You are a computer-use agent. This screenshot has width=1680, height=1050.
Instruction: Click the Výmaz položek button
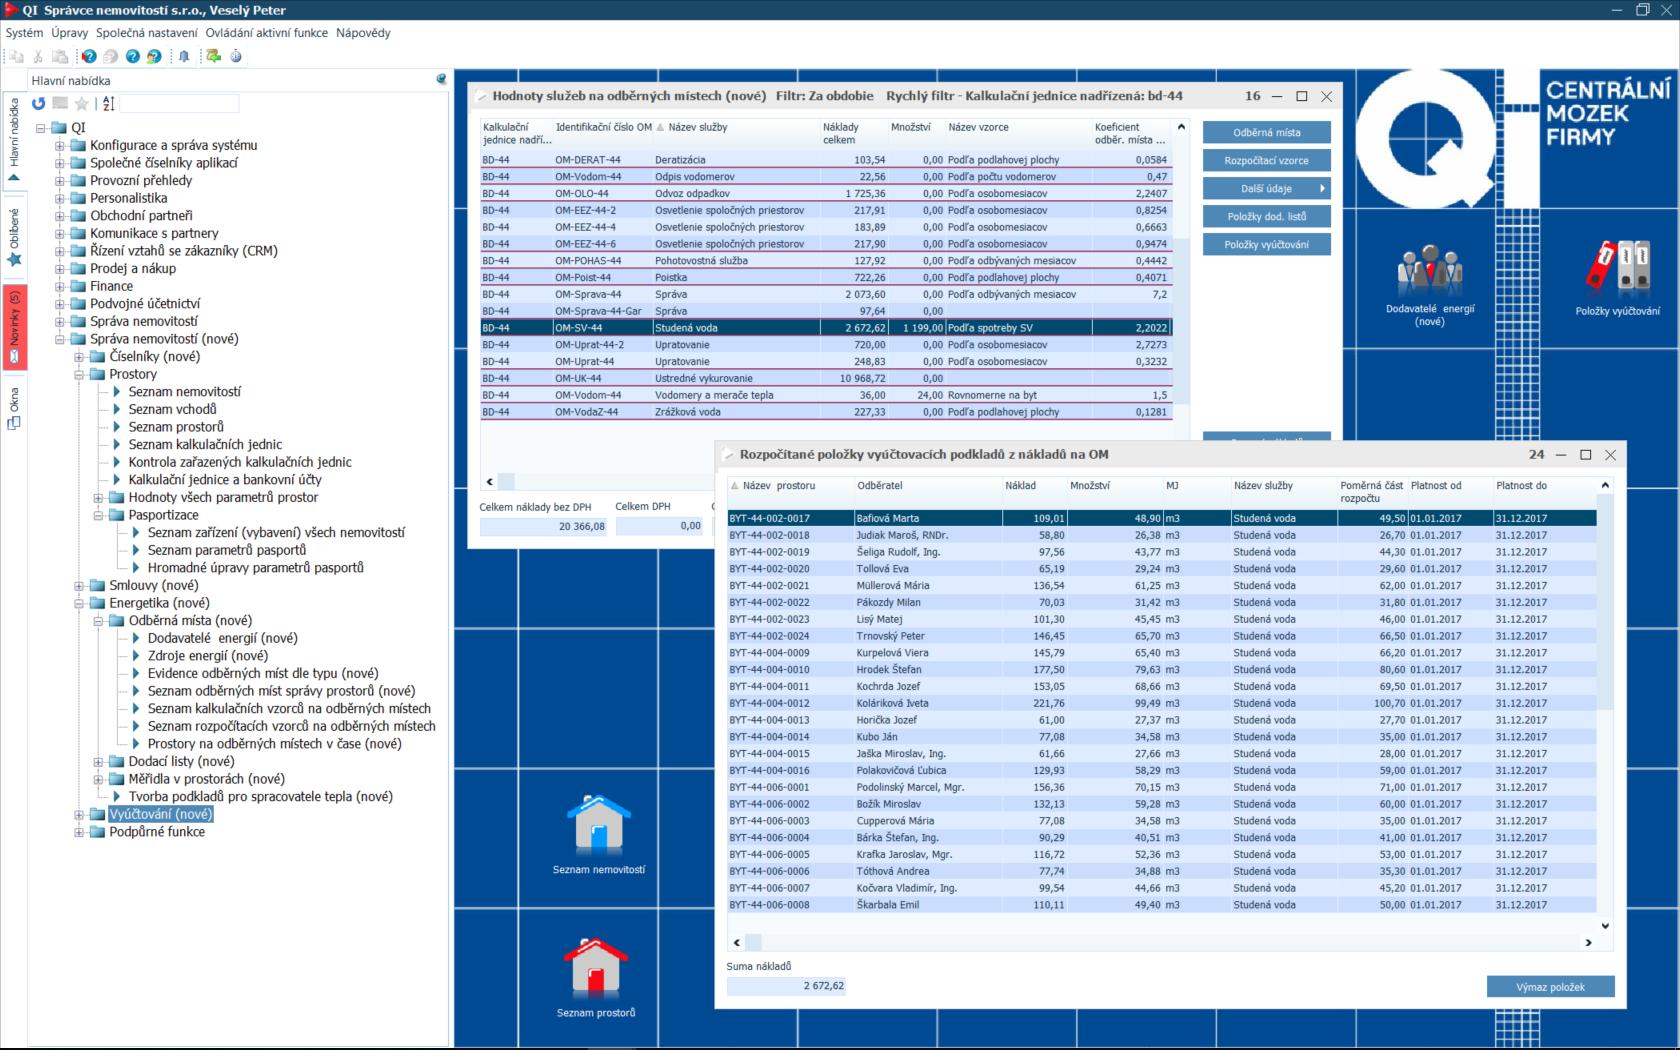[1550, 987]
